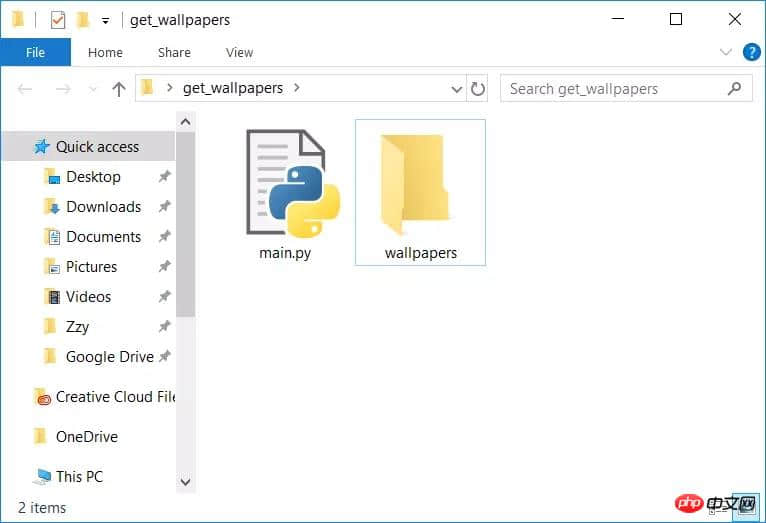
Task: Open This PC in navigation pane
Action: pyautogui.click(x=79, y=477)
